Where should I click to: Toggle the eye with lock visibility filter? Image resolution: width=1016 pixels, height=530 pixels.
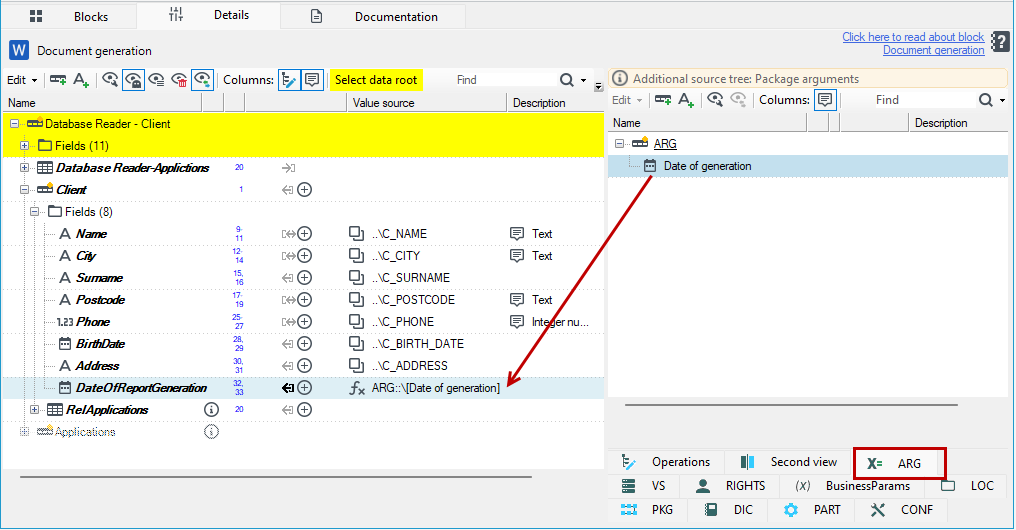point(133,80)
